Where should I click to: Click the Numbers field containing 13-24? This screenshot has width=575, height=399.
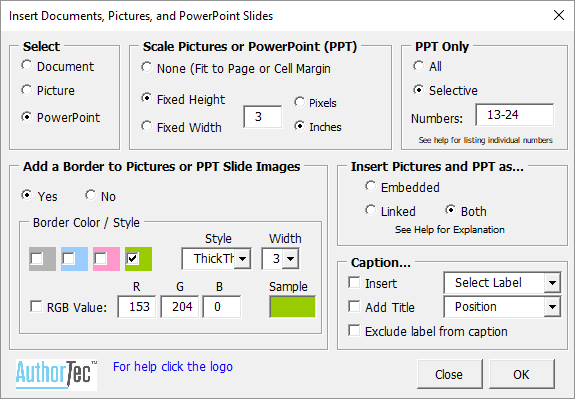(514, 115)
